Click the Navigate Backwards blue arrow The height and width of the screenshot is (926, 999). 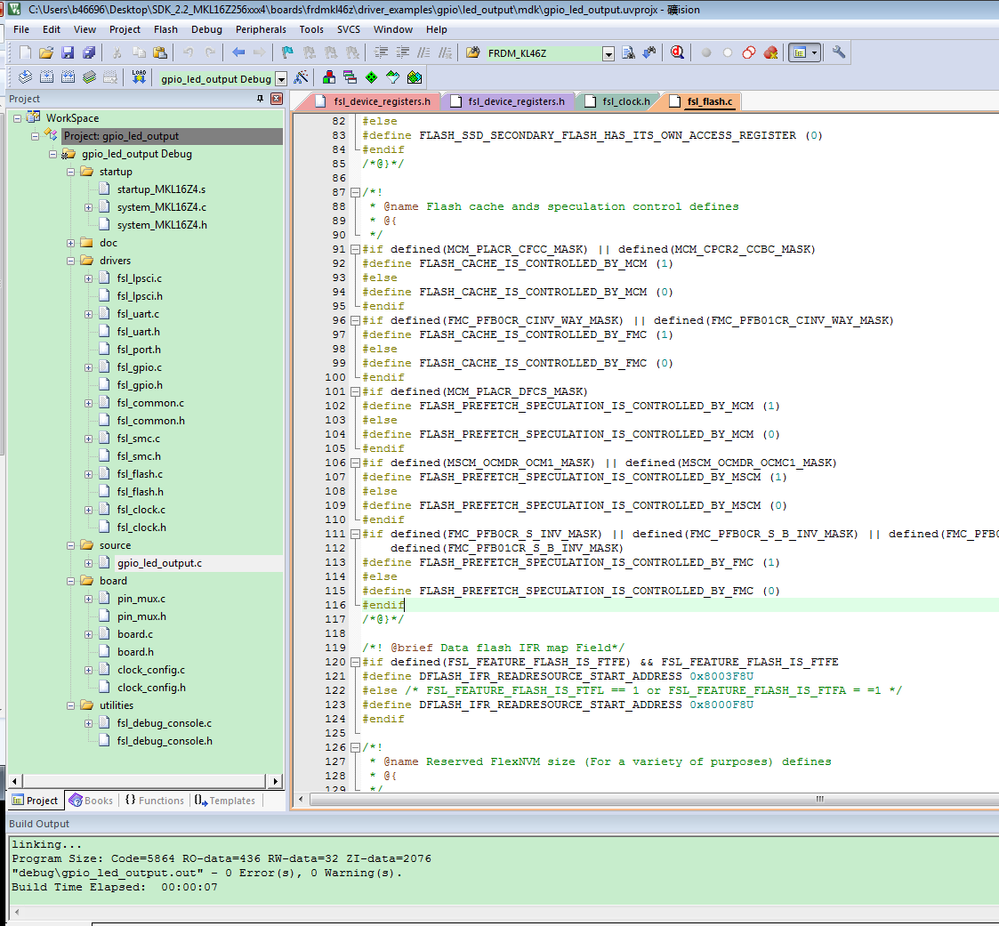point(238,52)
